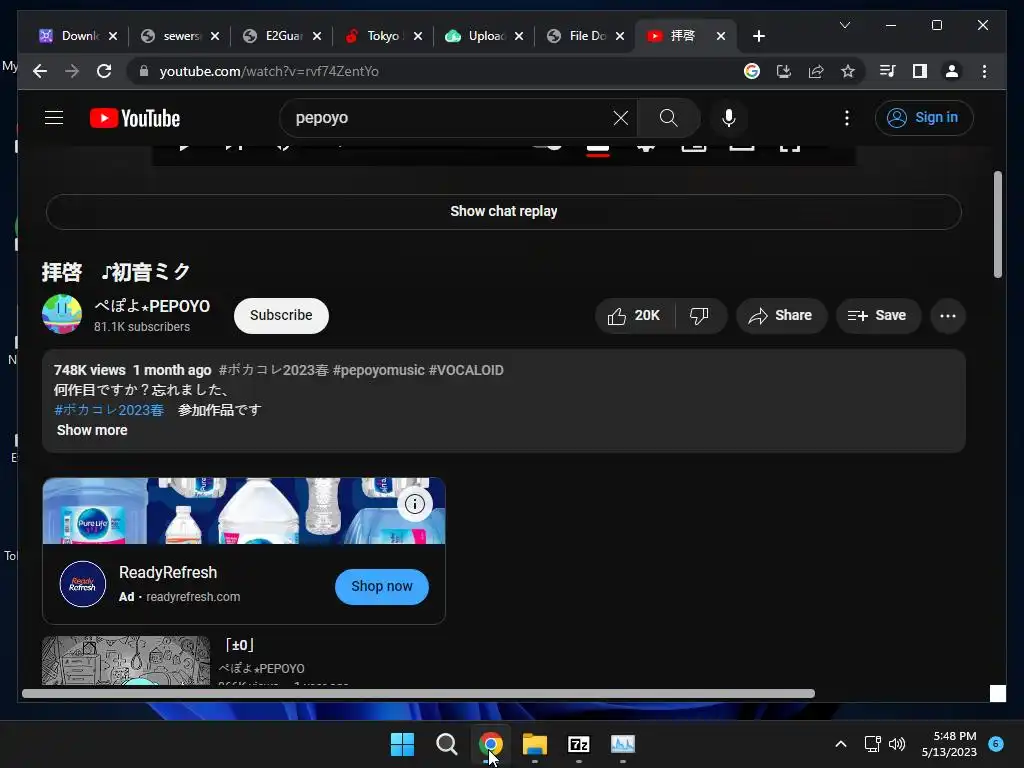Like the video with 20K thumbs-up

(x=634, y=316)
